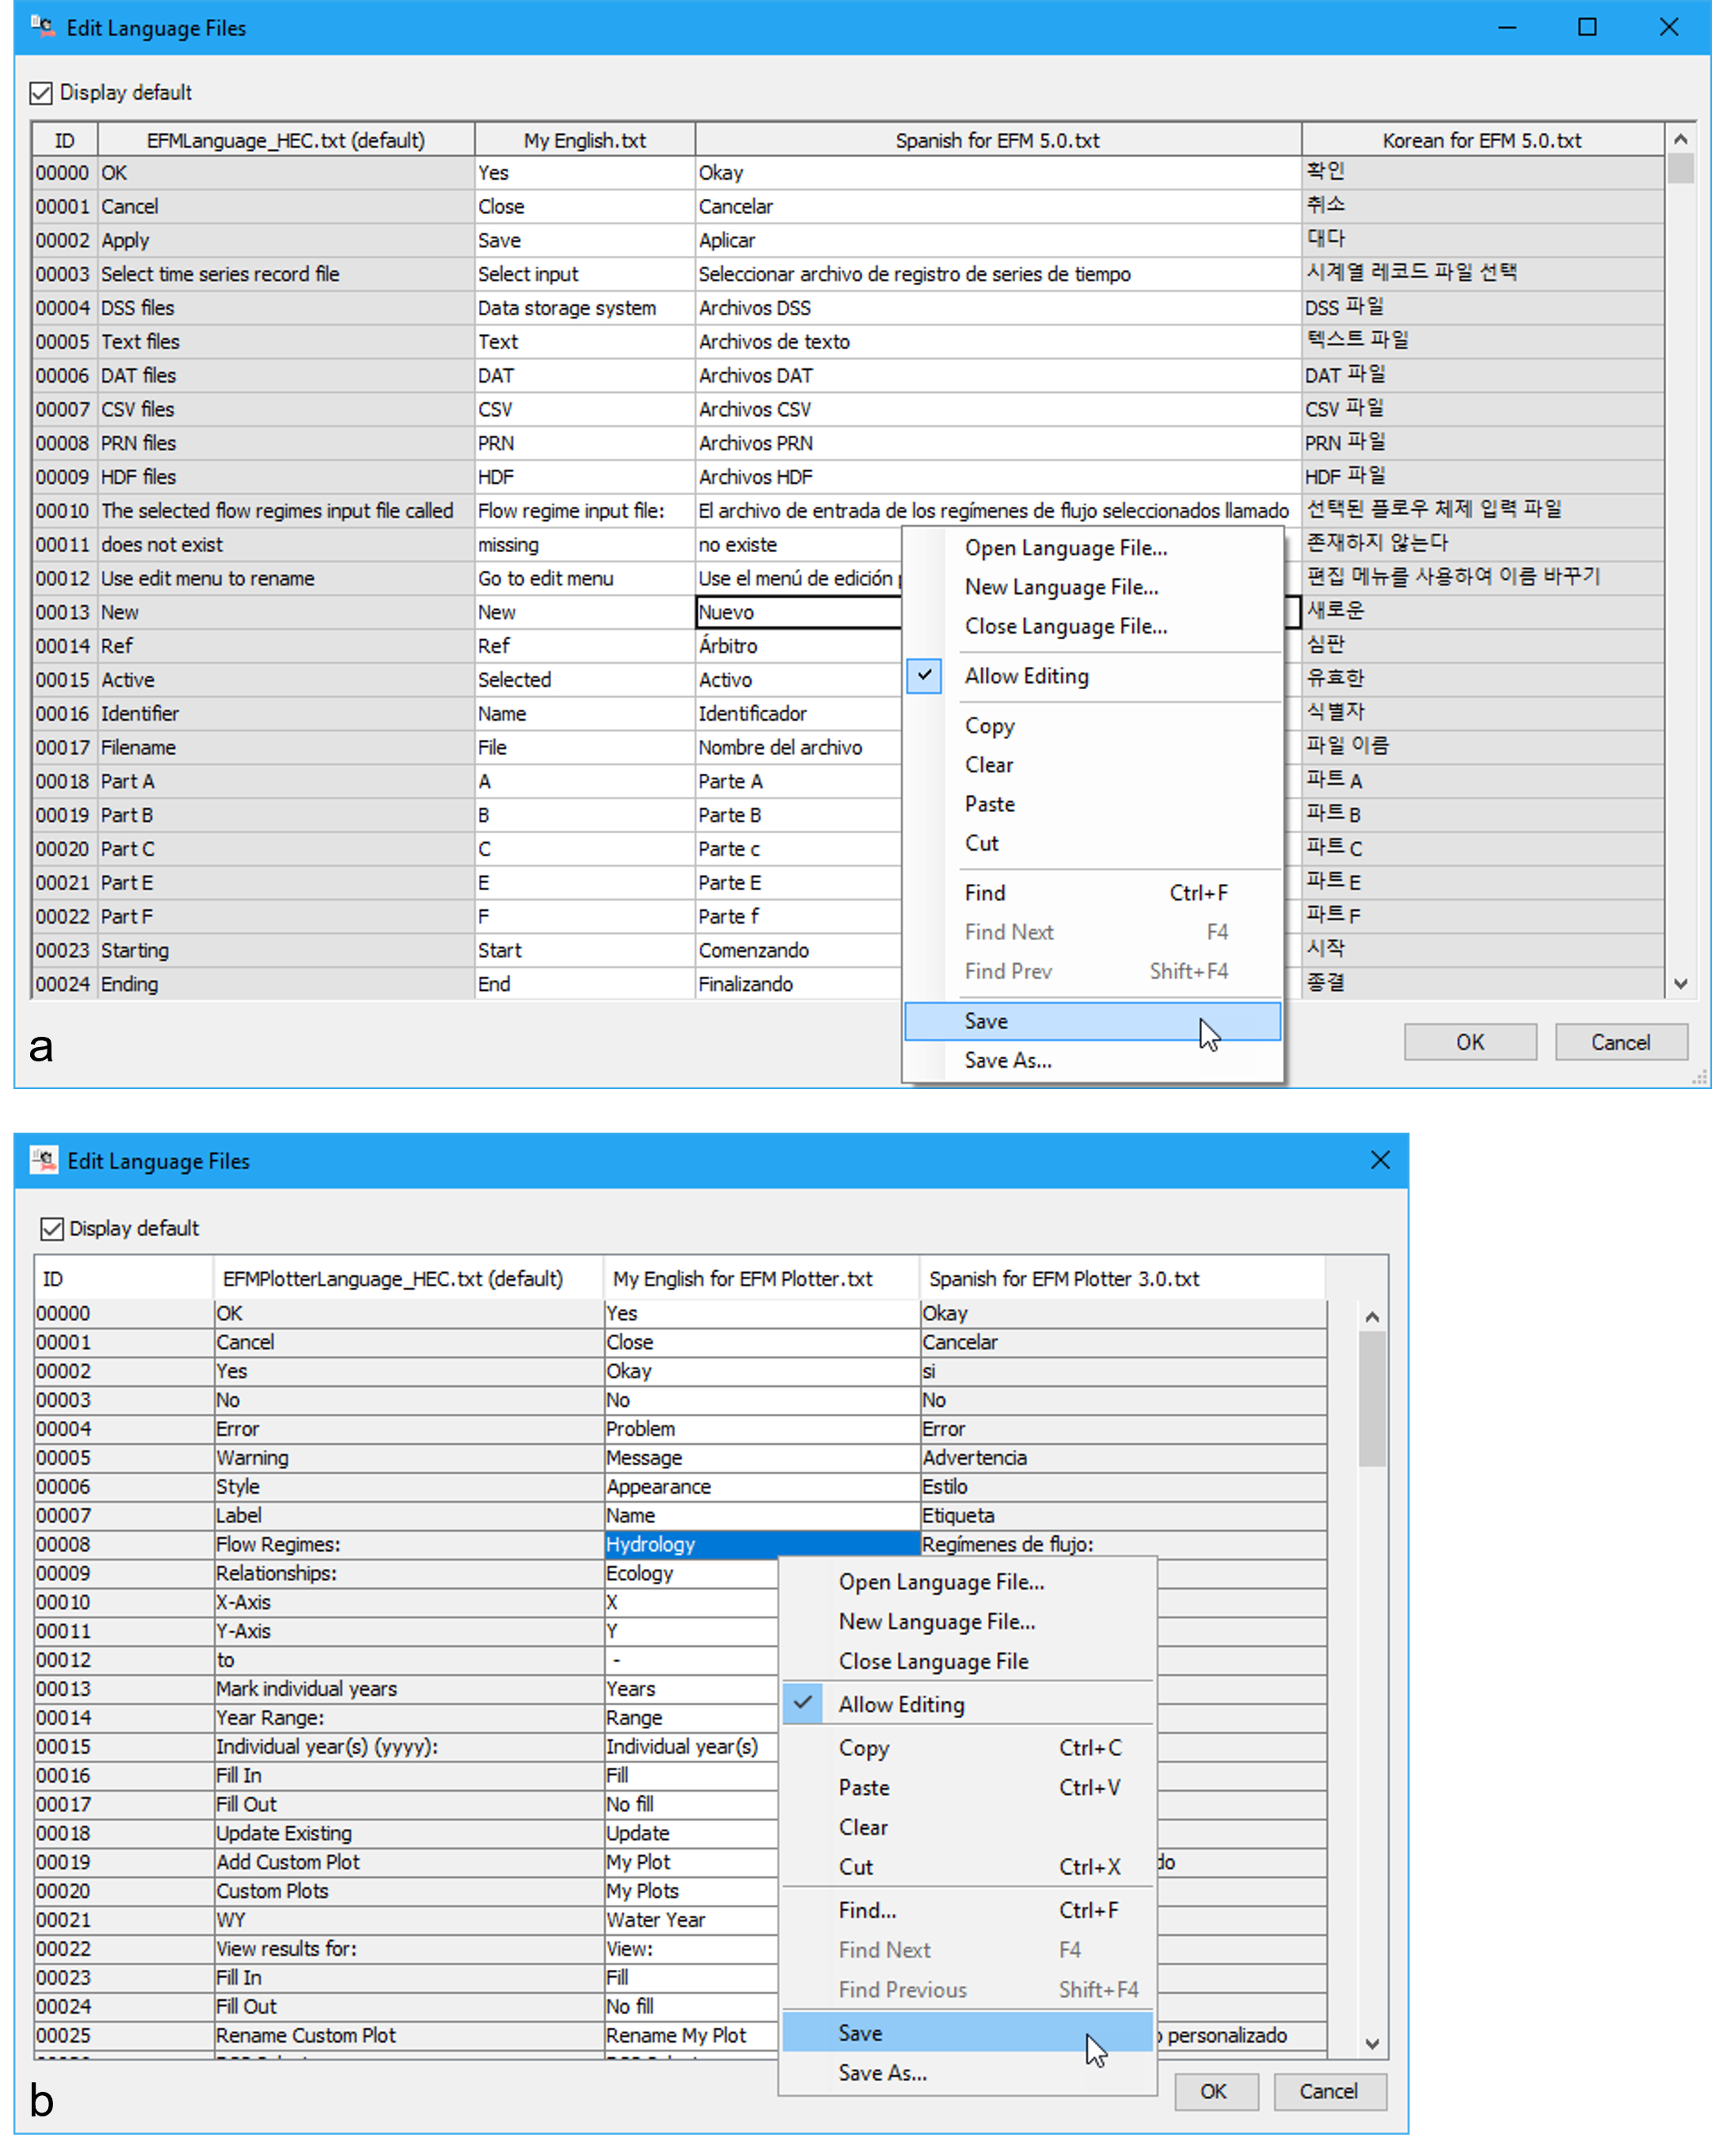The height and width of the screenshot is (2156, 1712).
Task: Uncheck Display default in top window
Action: (41, 93)
